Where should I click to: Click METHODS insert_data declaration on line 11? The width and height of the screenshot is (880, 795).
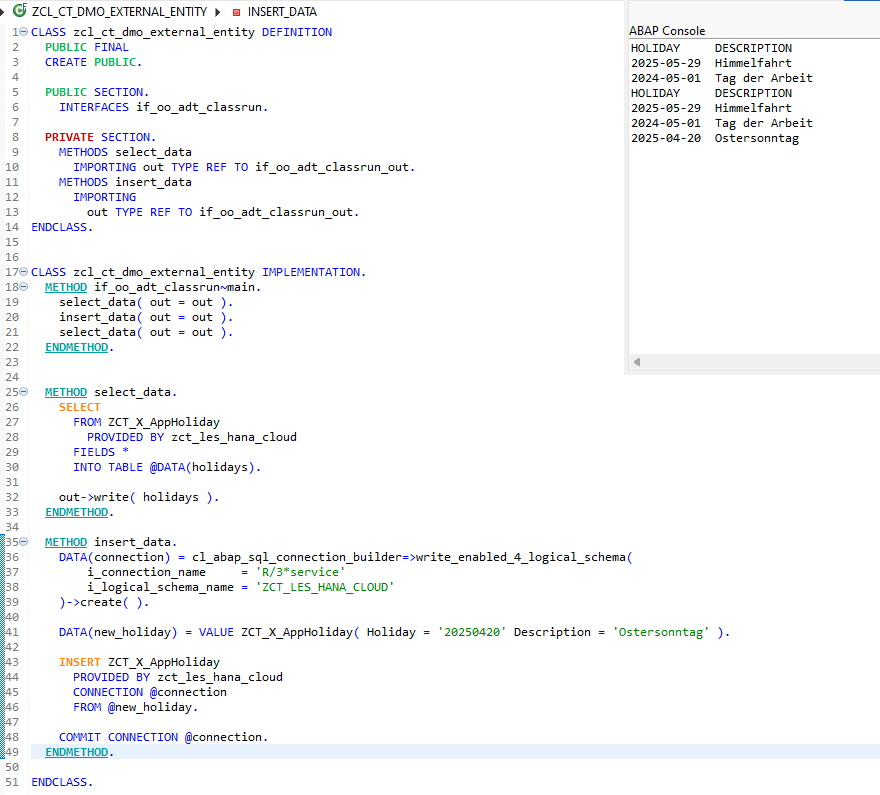pyautogui.click(x=125, y=182)
